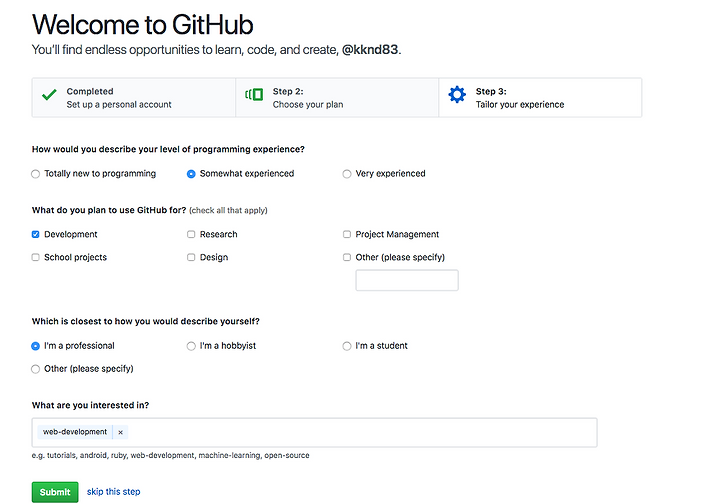Enable the Project Management checkbox
This screenshot has height=504, width=720.
coord(347,235)
